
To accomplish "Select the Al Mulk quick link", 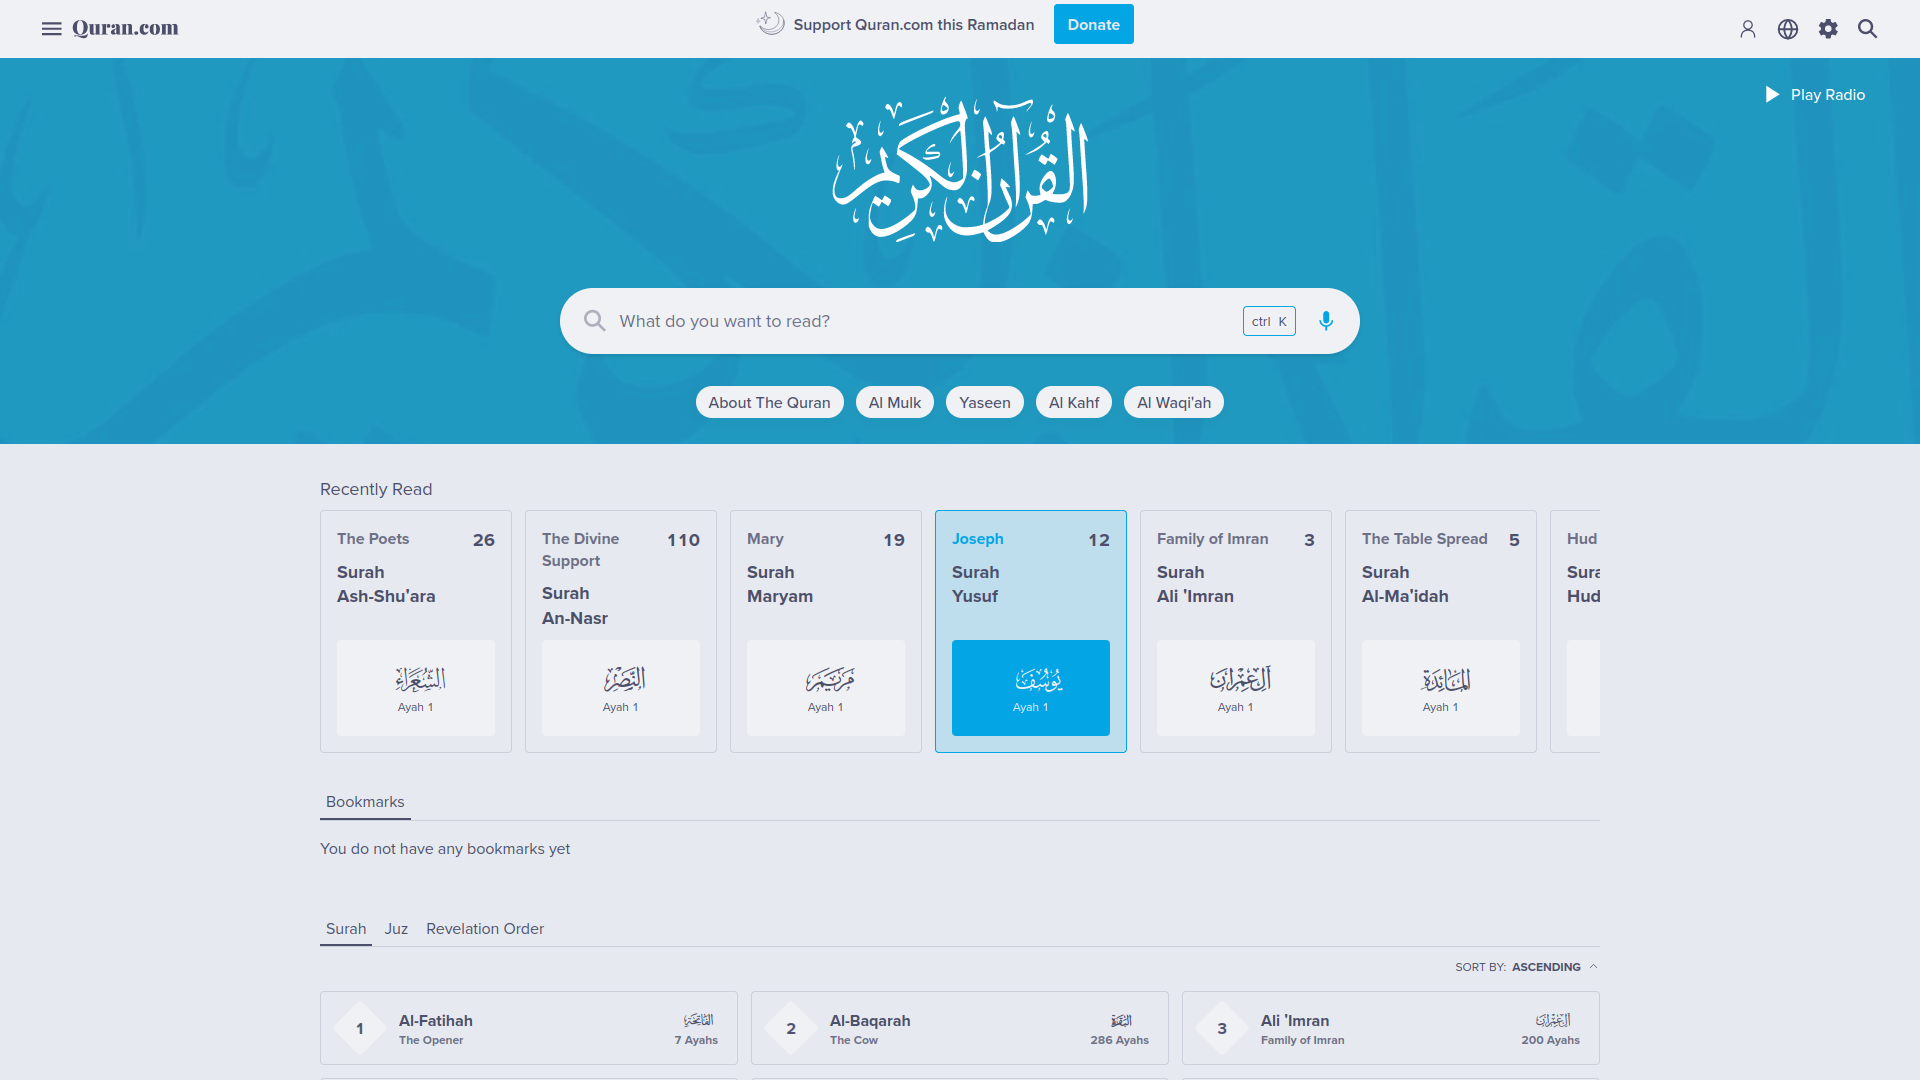I will (894, 402).
